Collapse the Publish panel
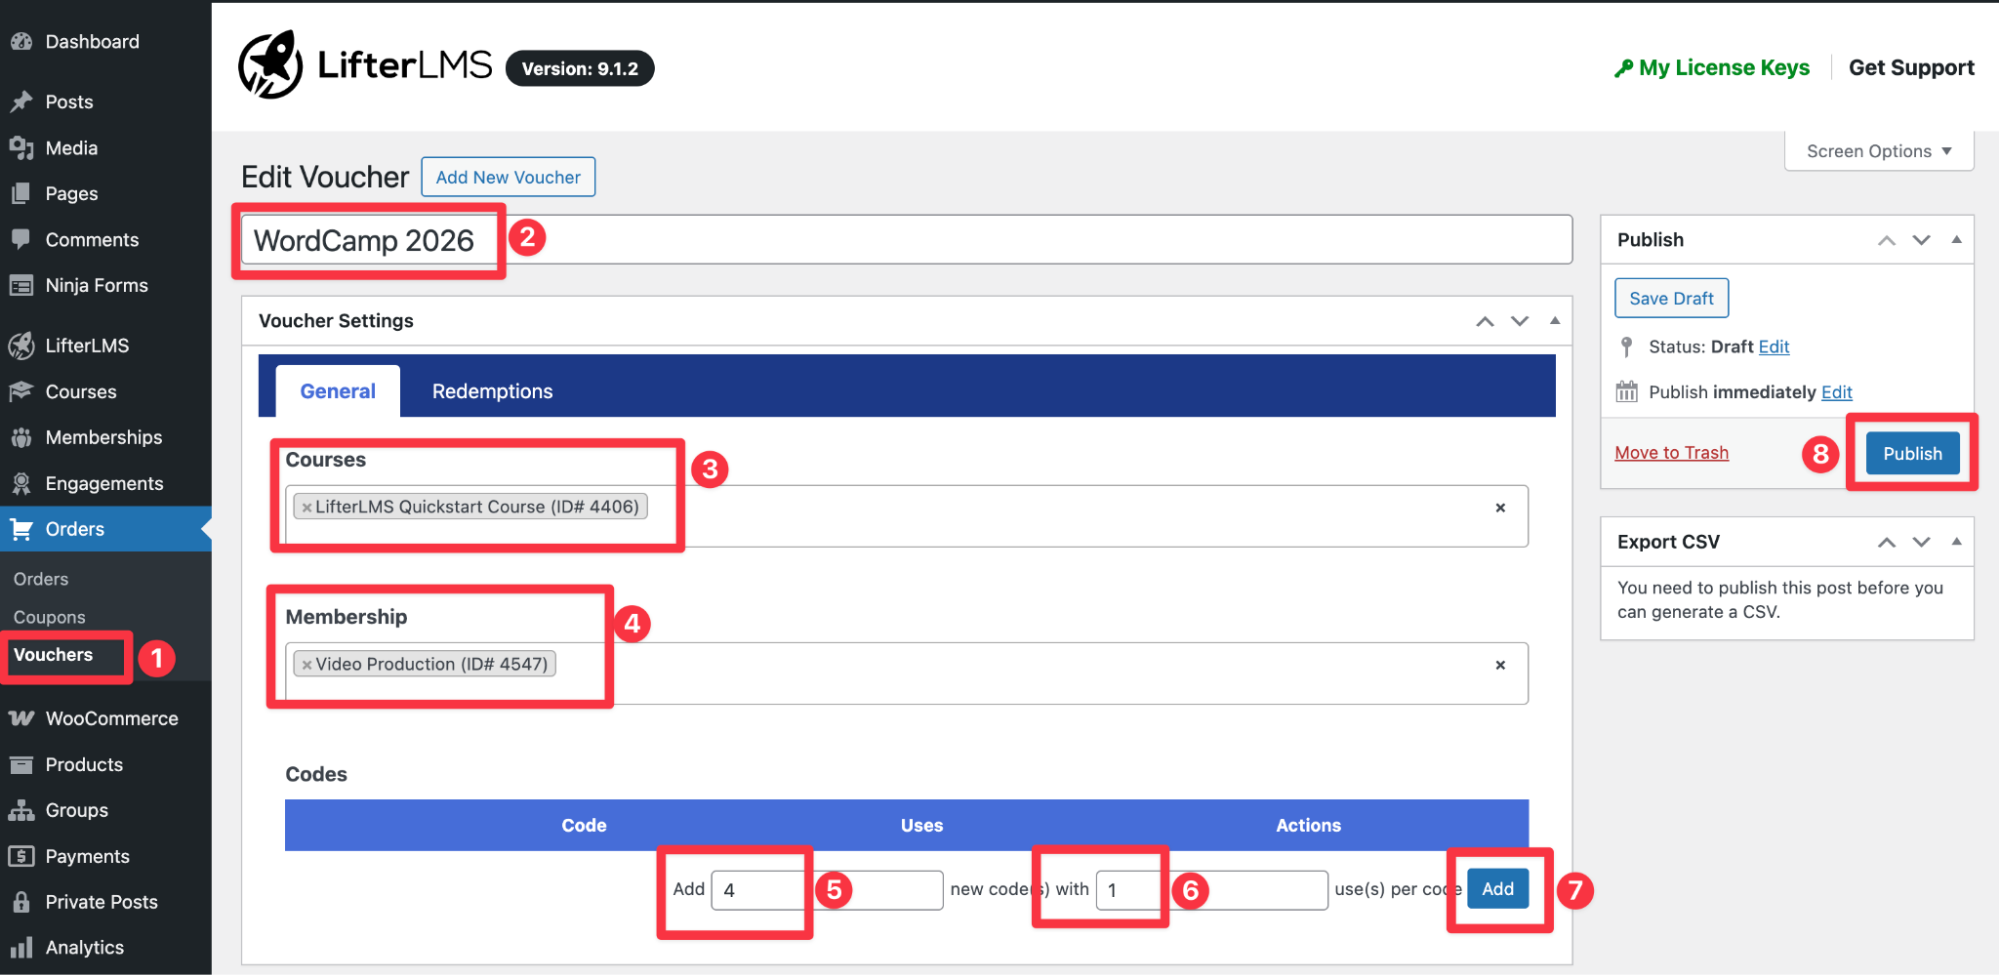1999x976 pixels. 1955,239
